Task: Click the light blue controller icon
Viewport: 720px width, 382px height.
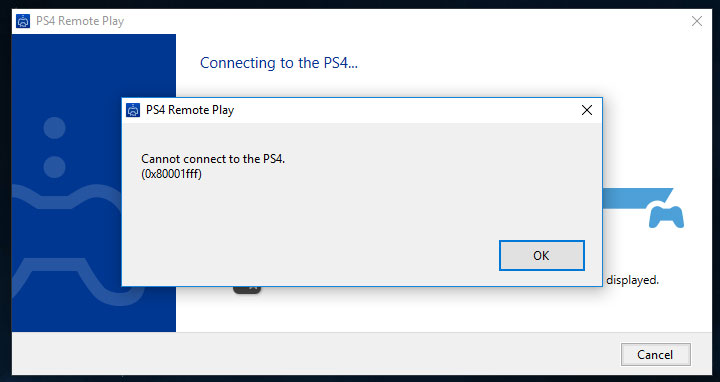Action: coord(666,217)
